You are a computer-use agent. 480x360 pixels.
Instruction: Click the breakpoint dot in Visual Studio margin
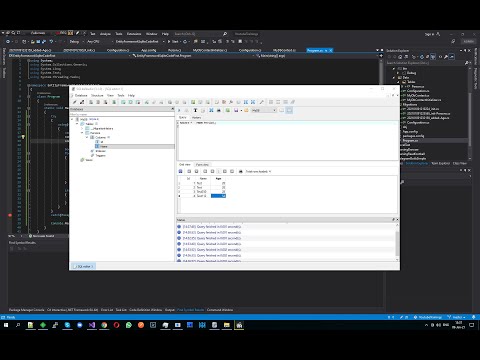click(10, 215)
